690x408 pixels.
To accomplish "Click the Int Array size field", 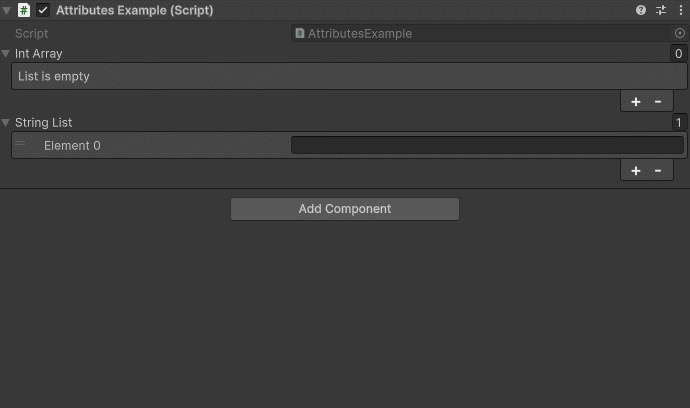I will pyautogui.click(x=678, y=54).
